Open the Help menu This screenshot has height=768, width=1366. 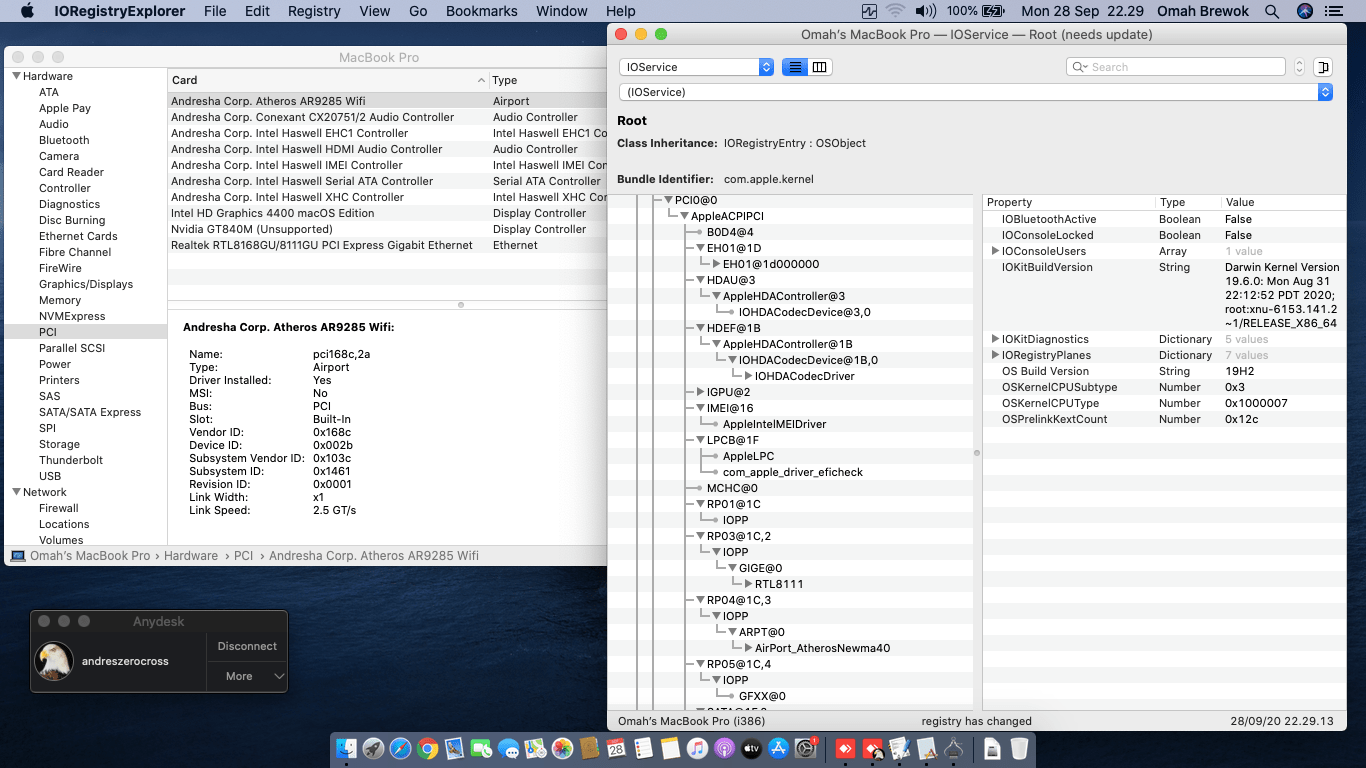pyautogui.click(x=621, y=11)
